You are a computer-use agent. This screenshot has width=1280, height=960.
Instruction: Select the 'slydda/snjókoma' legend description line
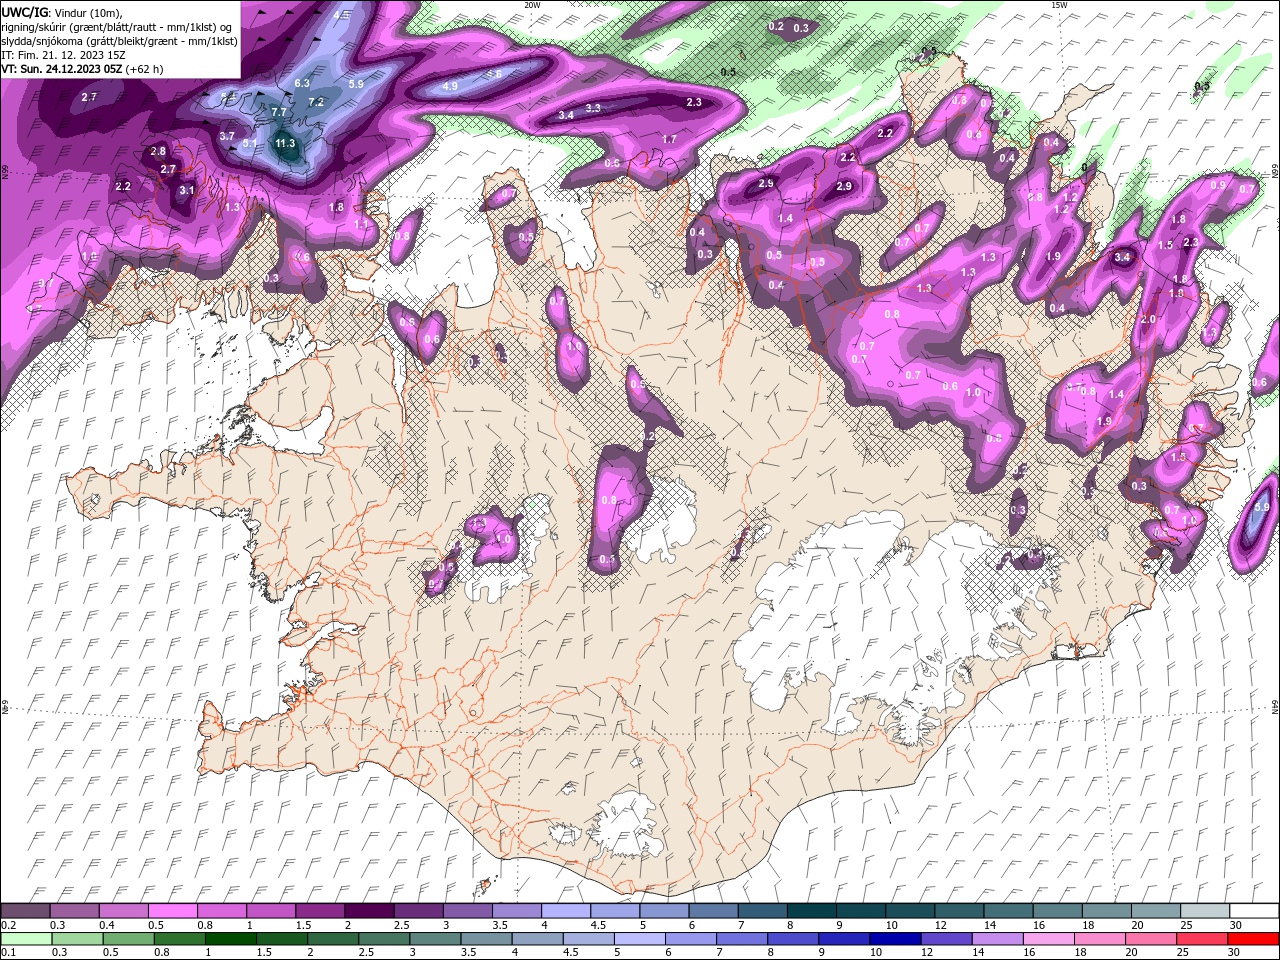pos(119,41)
